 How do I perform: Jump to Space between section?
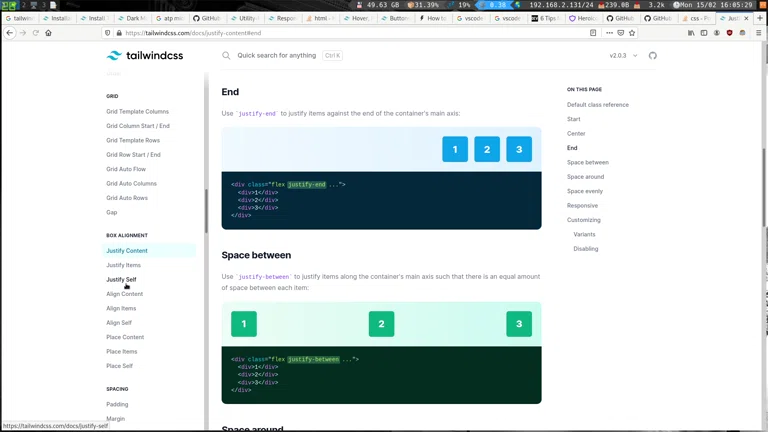(x=588, y=163)
